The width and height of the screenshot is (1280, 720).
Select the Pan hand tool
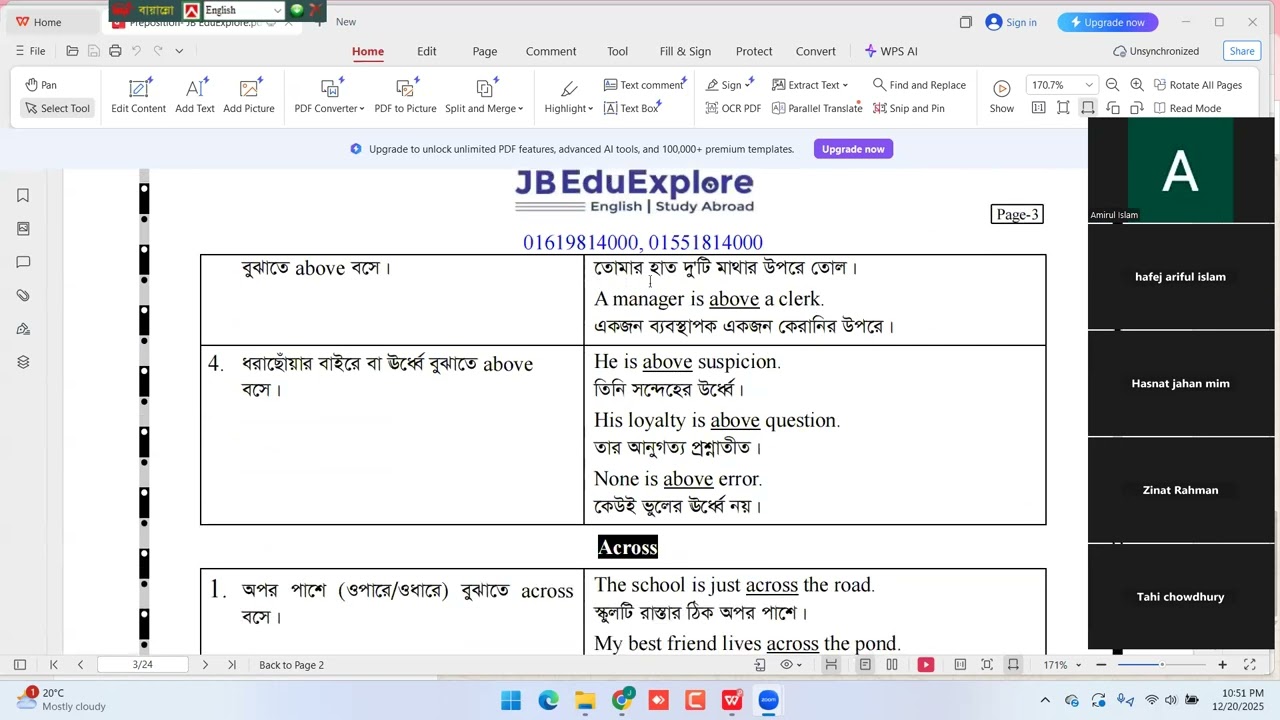click(42, 85)
